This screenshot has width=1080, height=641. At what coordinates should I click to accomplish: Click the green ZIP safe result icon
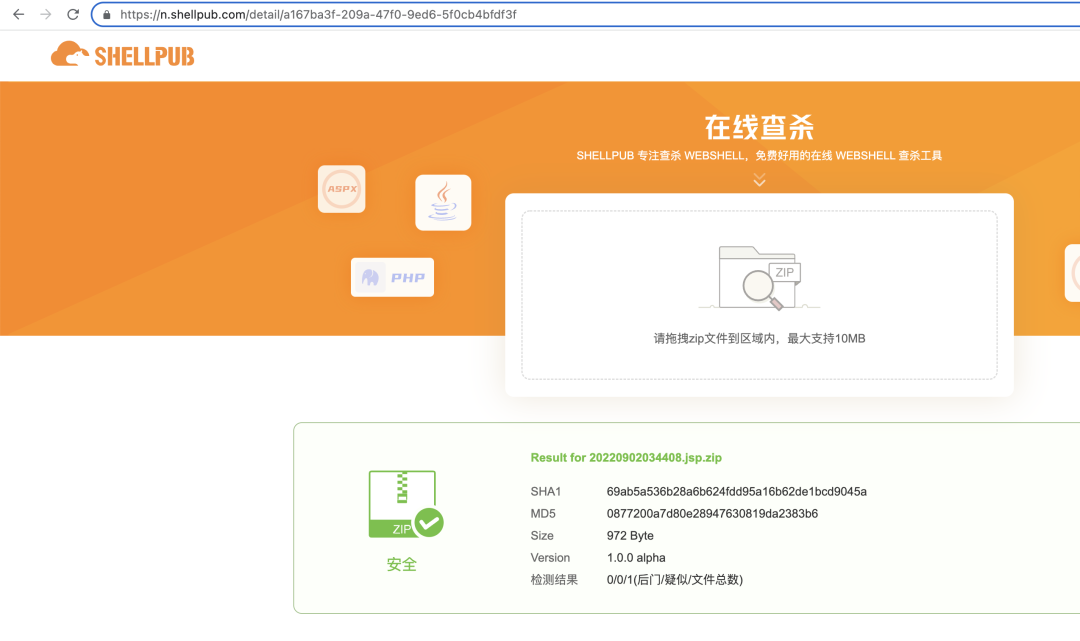(x=406, y=504)
